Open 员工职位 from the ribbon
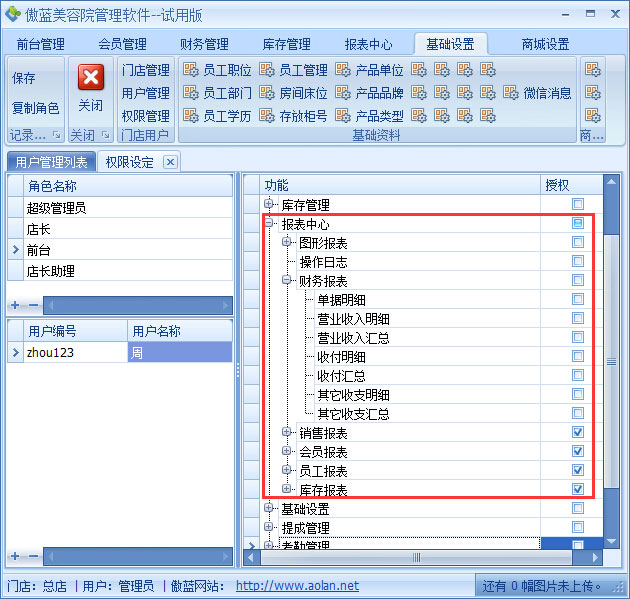This screenshot has width=630, height=599. [x=217, y=70]
